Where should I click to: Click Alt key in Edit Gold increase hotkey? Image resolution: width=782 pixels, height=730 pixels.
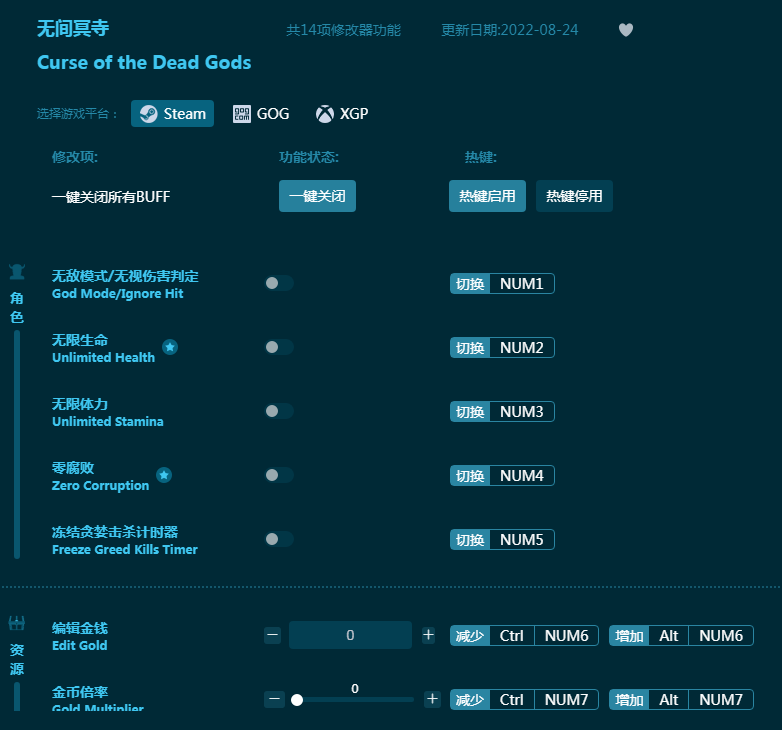click(668, 636)
